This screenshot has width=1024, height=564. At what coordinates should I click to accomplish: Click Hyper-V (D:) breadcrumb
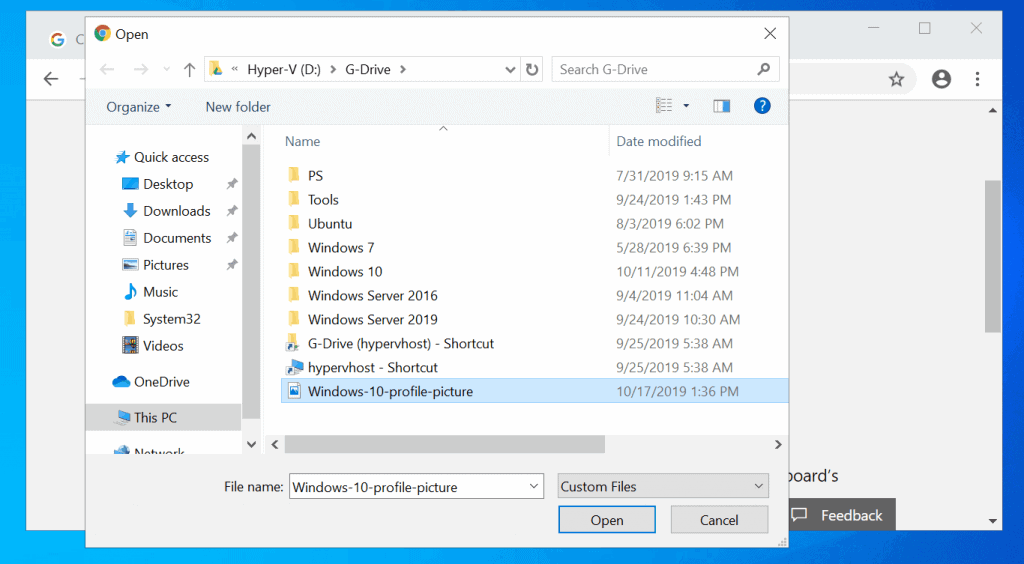coord(284,69)
